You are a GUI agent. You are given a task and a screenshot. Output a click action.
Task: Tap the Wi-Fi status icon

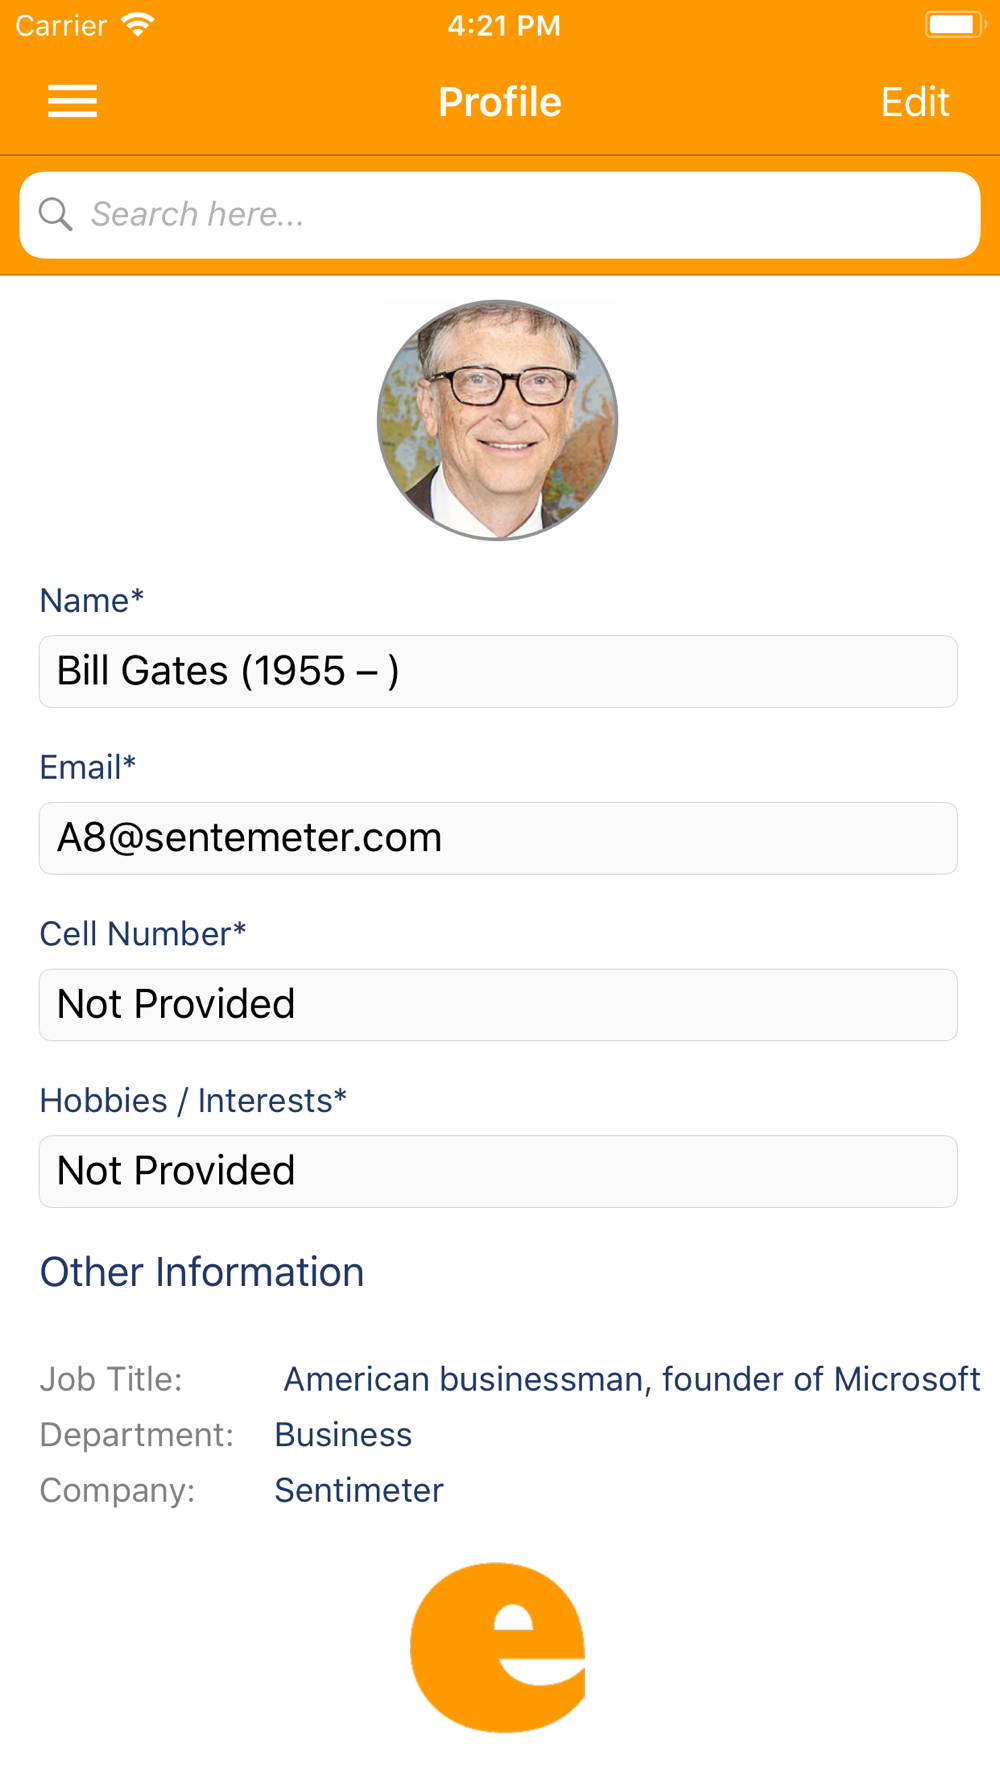tap(137, 25)
